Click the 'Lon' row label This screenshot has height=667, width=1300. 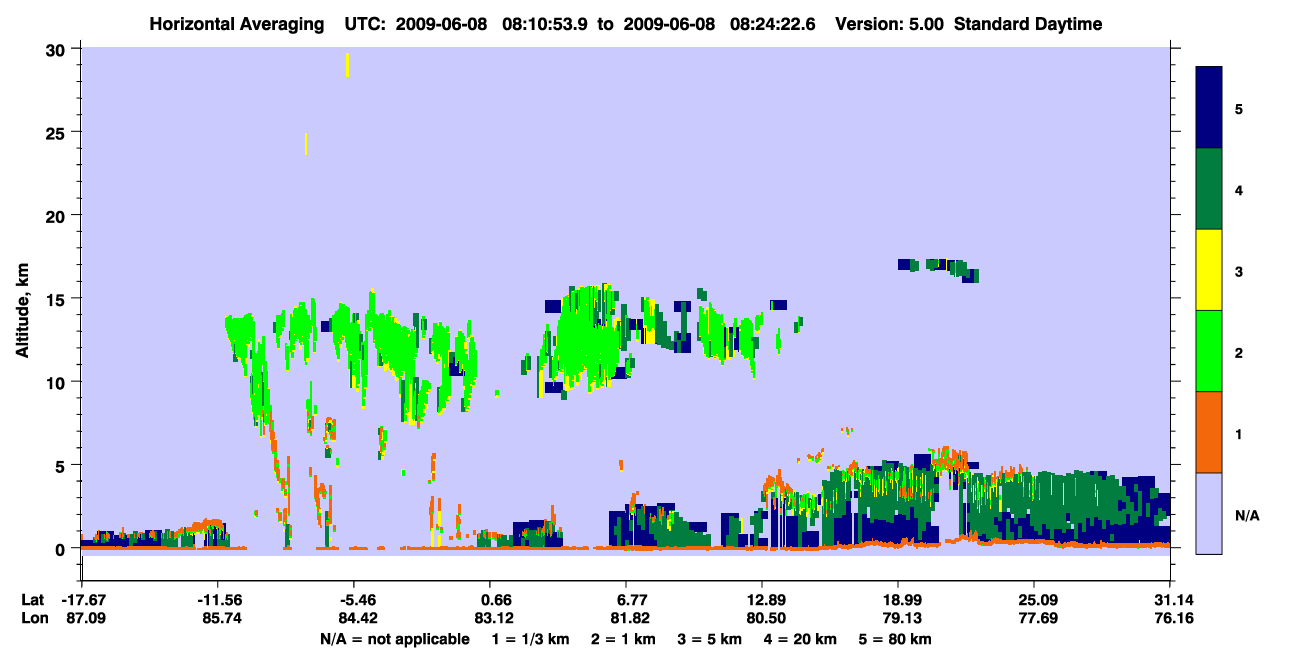[x=33, y=618]
